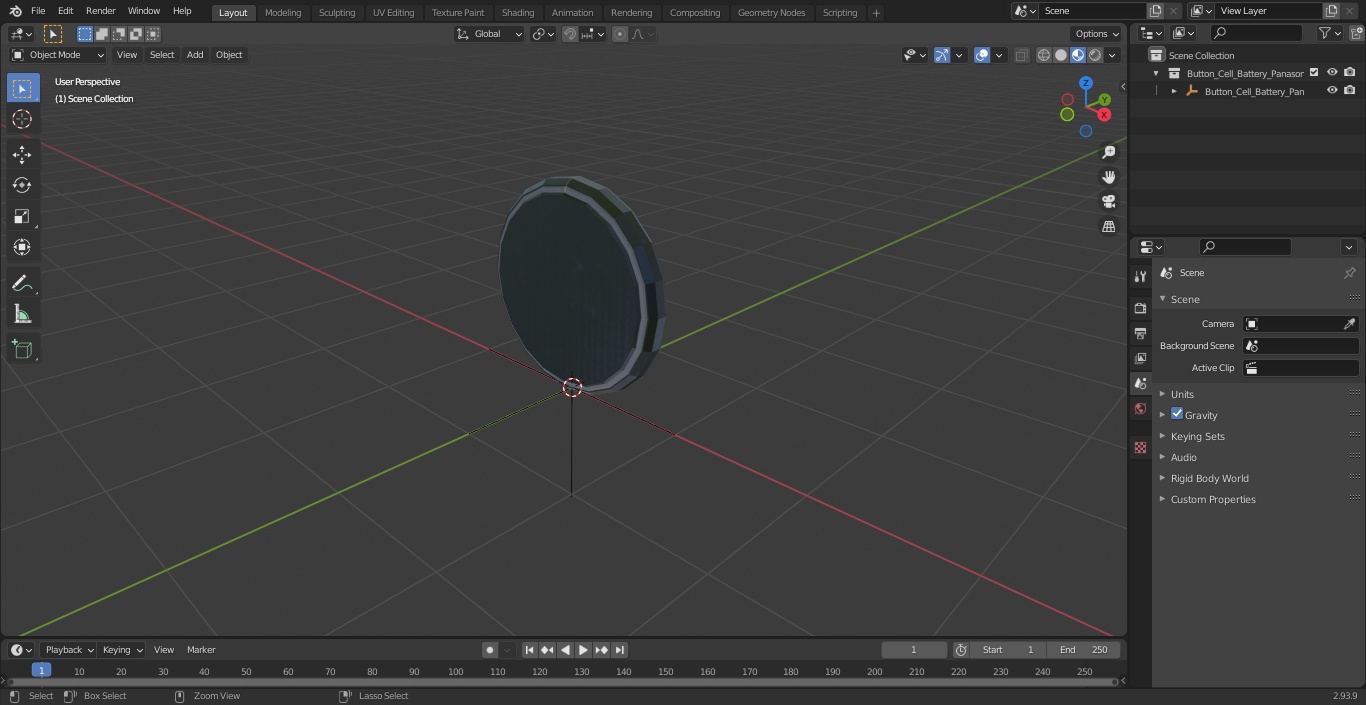The height and width of the screenshot is (705, 1366).
Task: Open the File menu
Action: pos(38,11)
